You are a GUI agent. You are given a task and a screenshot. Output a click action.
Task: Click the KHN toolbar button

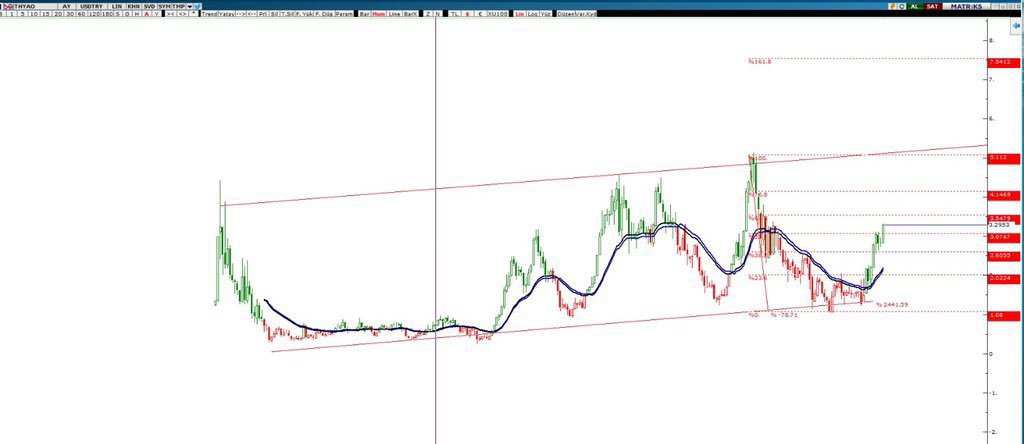(x=133, y=6)
